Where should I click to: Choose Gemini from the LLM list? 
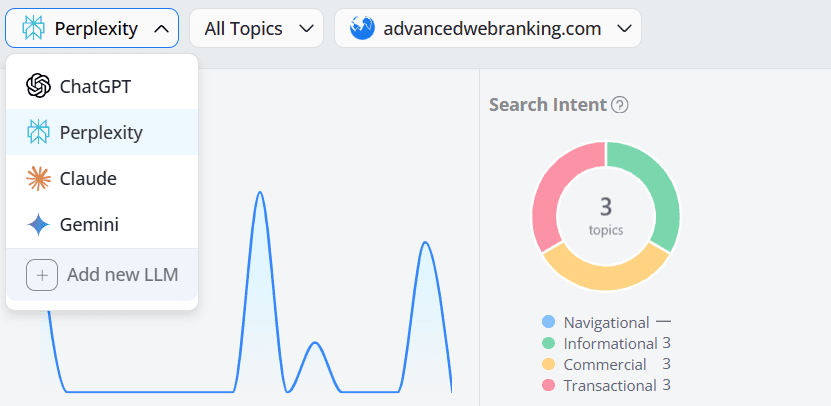[102, 225]
